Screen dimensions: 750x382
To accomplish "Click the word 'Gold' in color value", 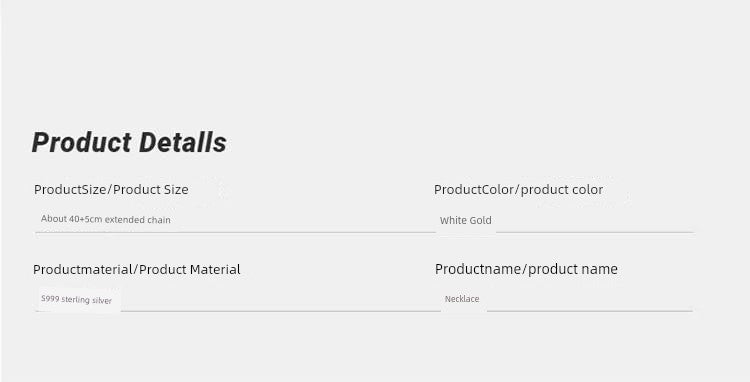I will point(480,220).
